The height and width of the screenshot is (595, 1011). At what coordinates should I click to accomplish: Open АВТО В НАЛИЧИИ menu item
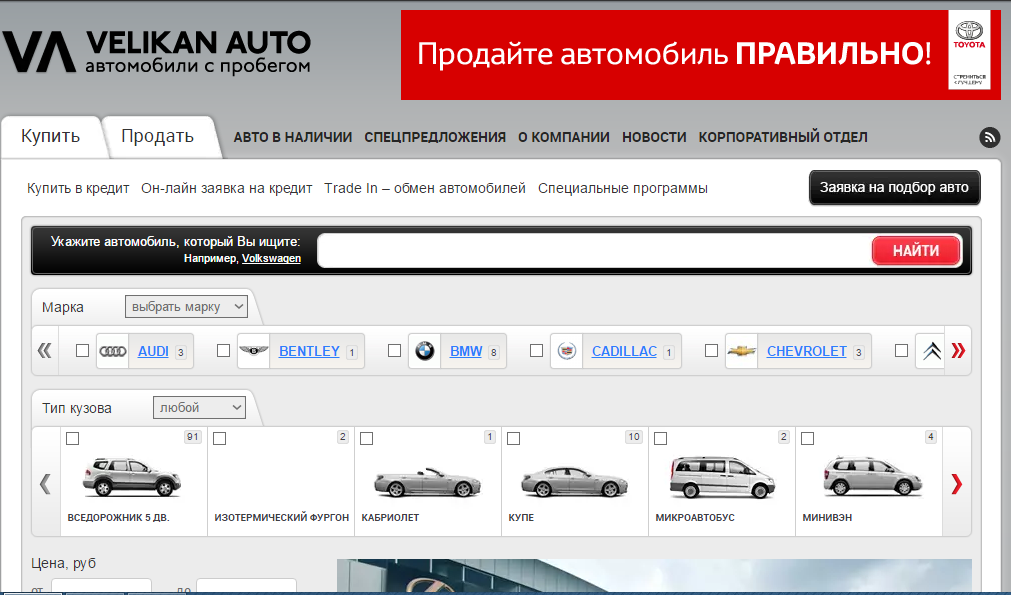coord(293,137)
